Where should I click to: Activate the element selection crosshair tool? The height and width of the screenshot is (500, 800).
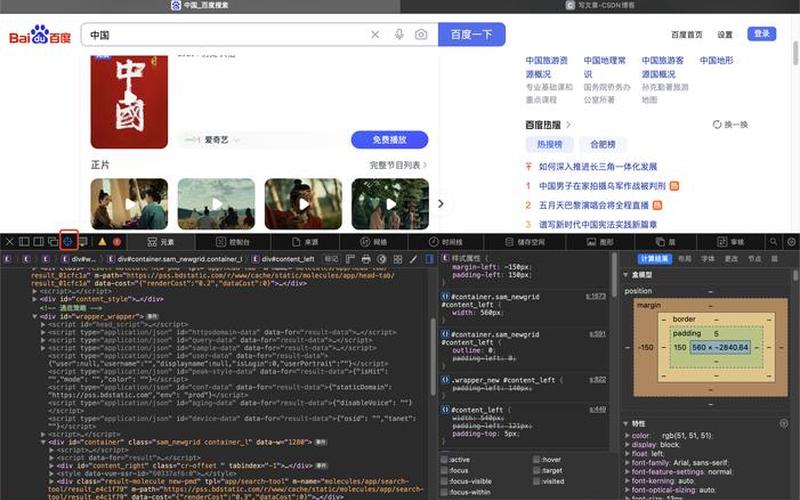(68, 241)
